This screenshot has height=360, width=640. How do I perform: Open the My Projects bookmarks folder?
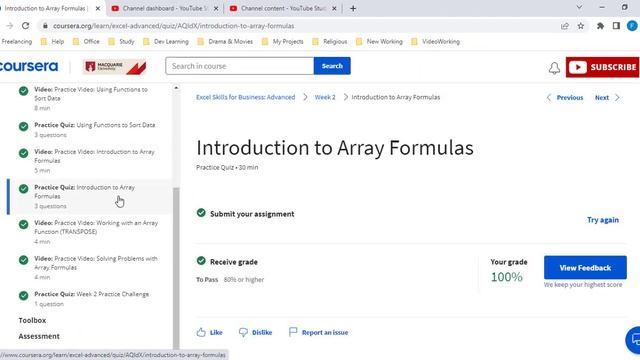(x=283, y=42)
